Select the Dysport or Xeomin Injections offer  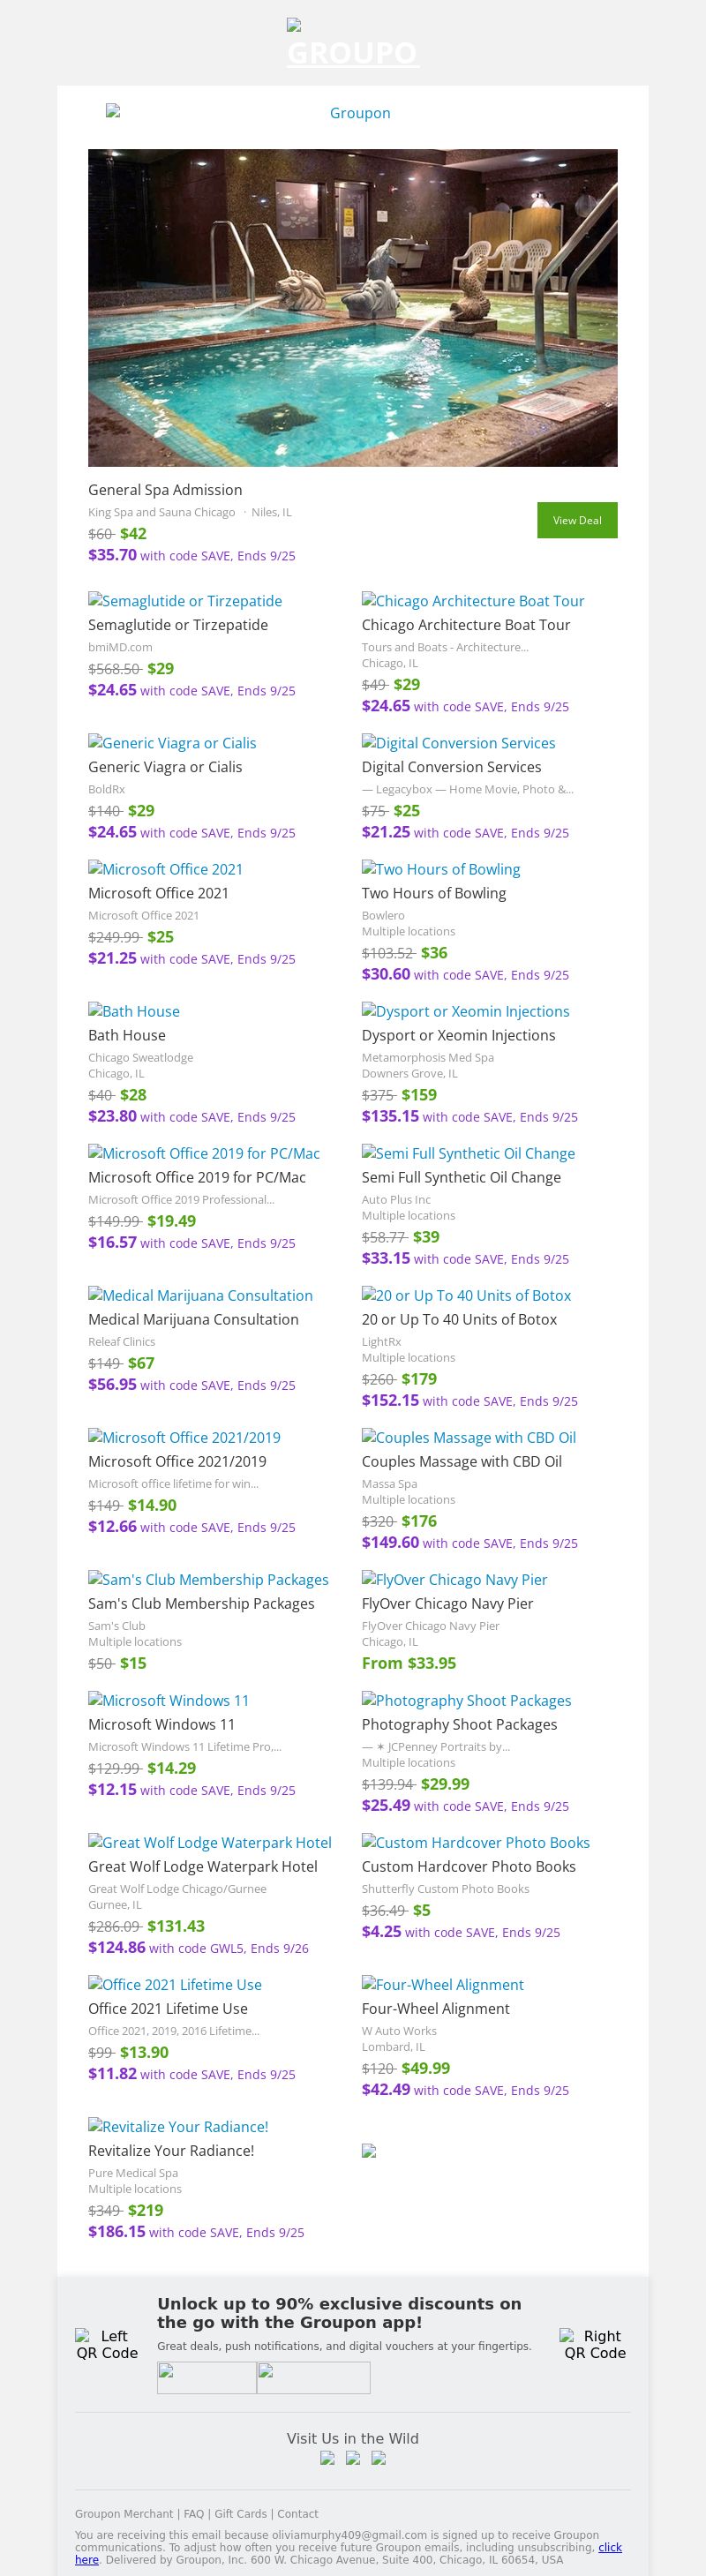tap(465, 1011)
